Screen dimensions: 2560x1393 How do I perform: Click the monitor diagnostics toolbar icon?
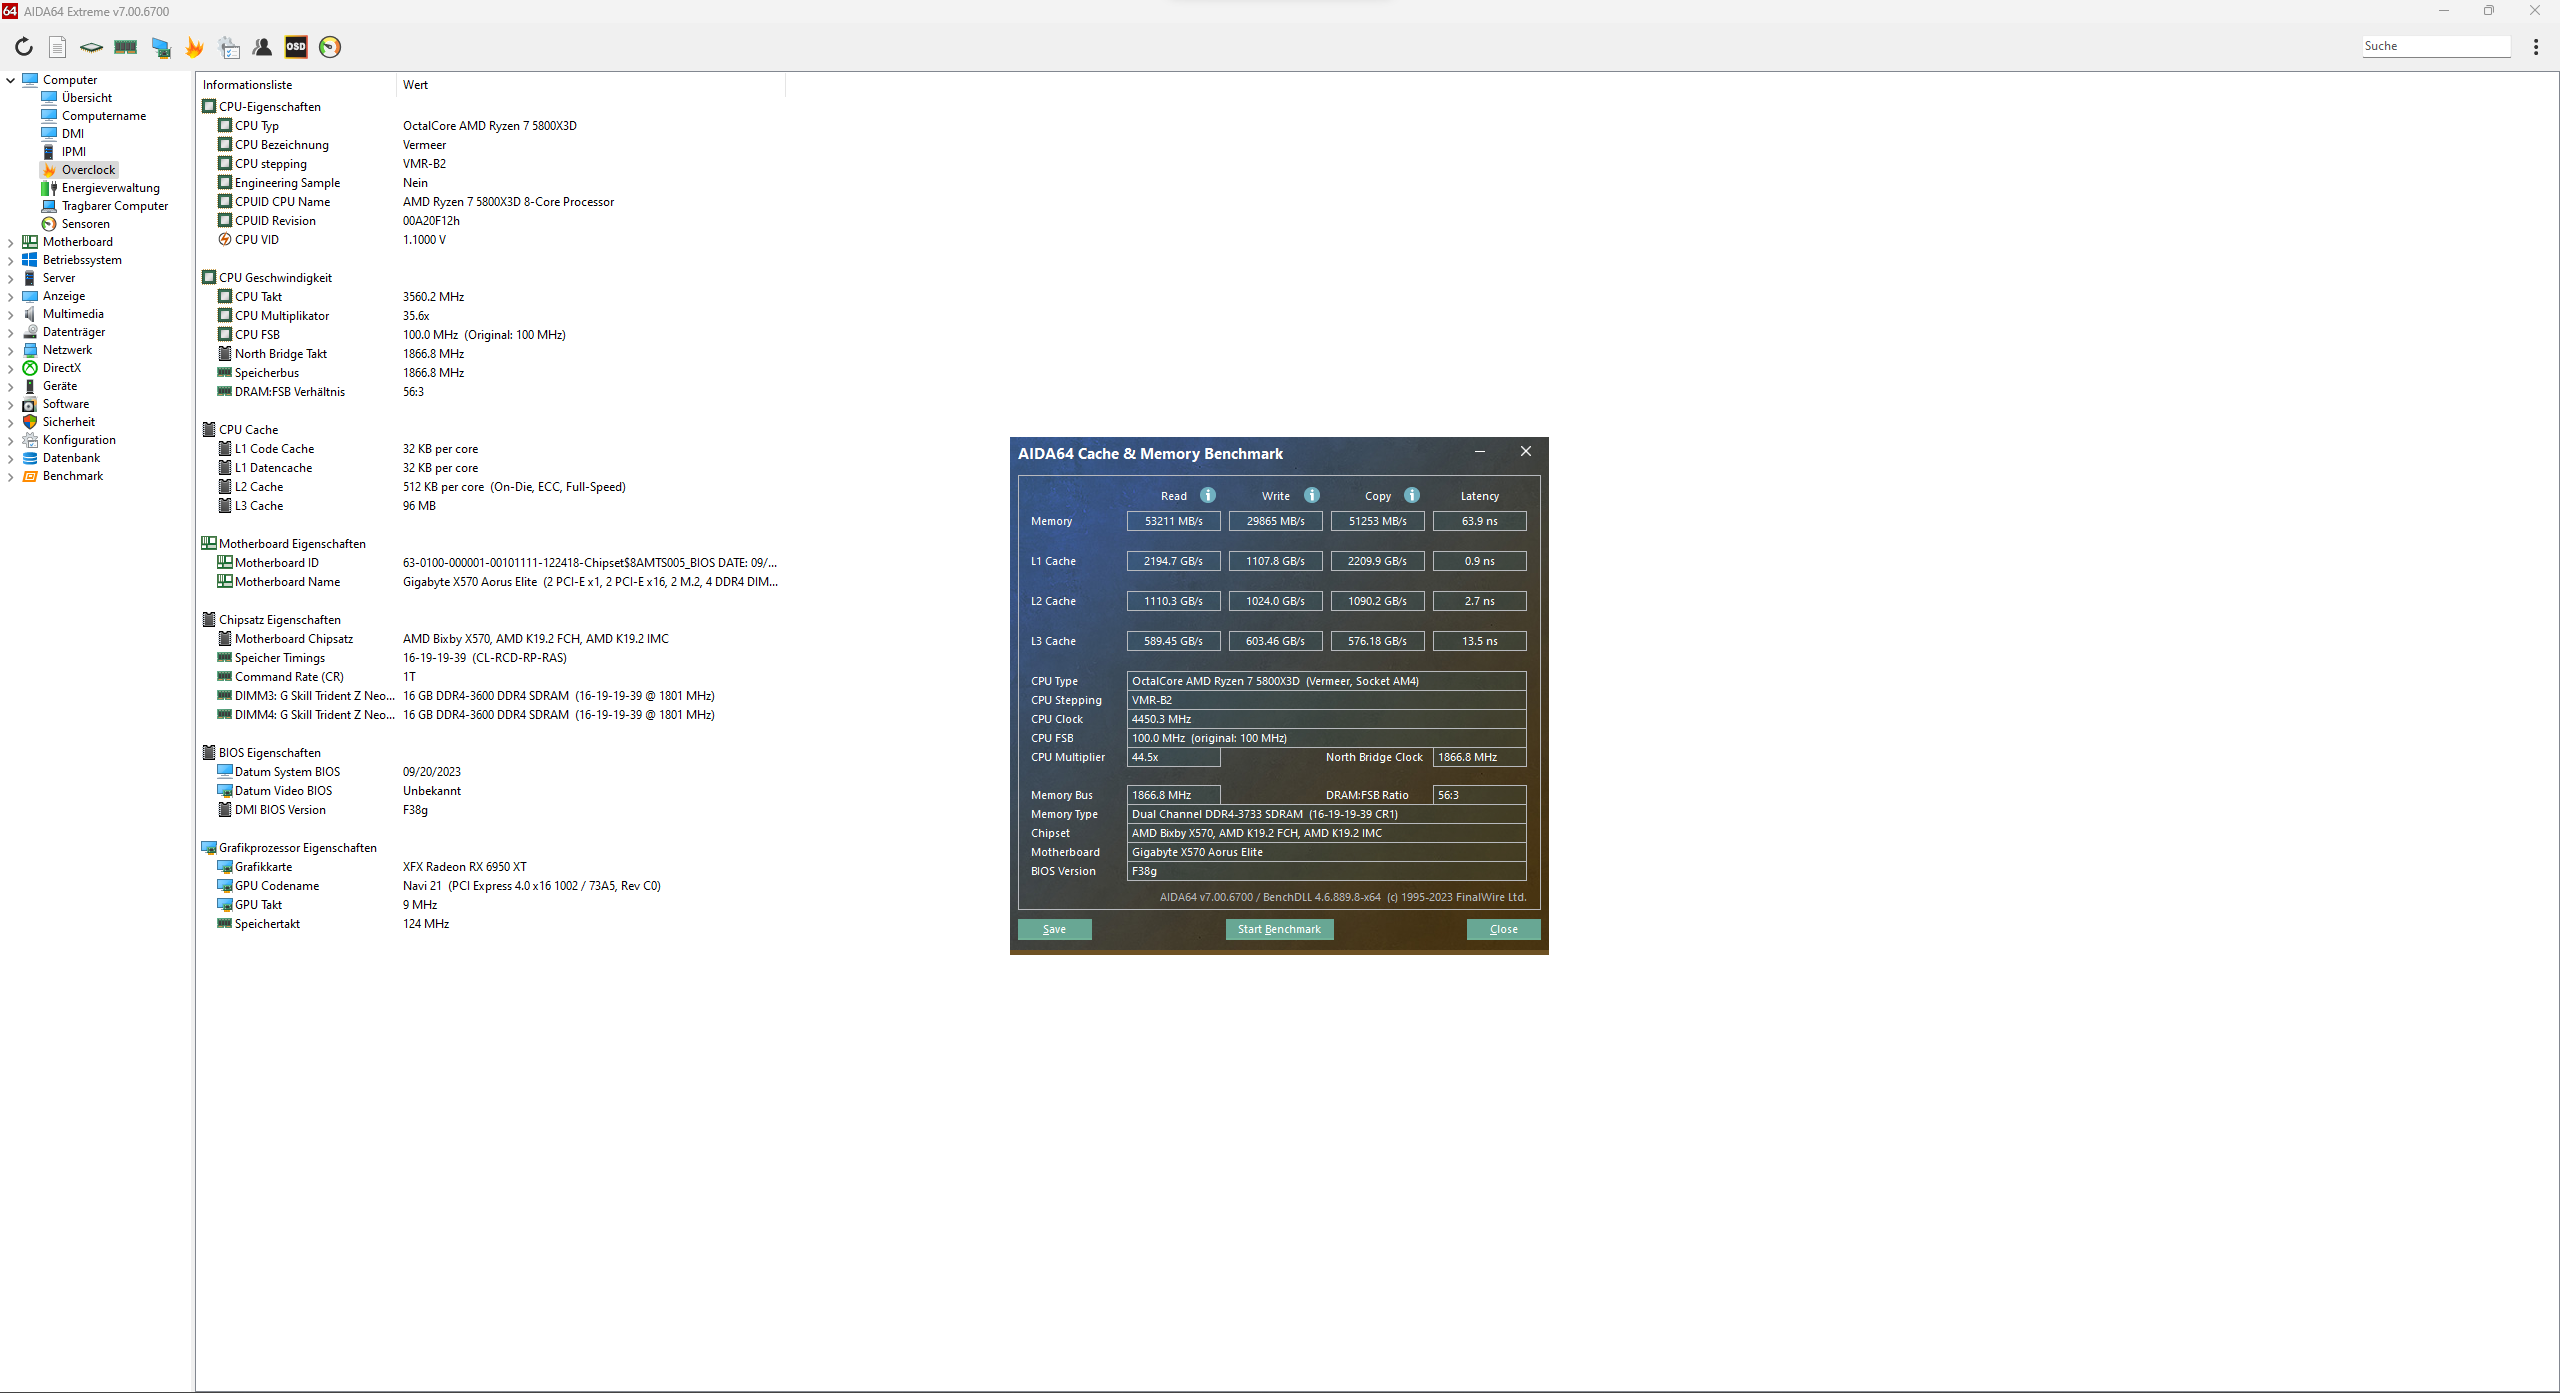coord(160,47)
